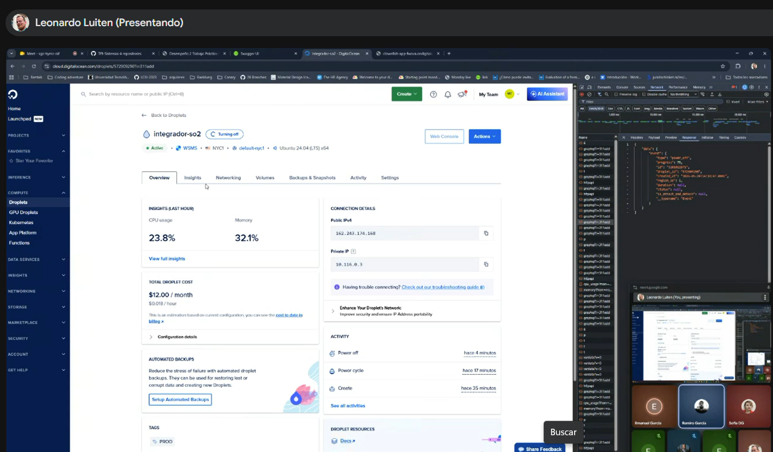Click the browser back arrow

pyautogui.click(x=13, y=66)
